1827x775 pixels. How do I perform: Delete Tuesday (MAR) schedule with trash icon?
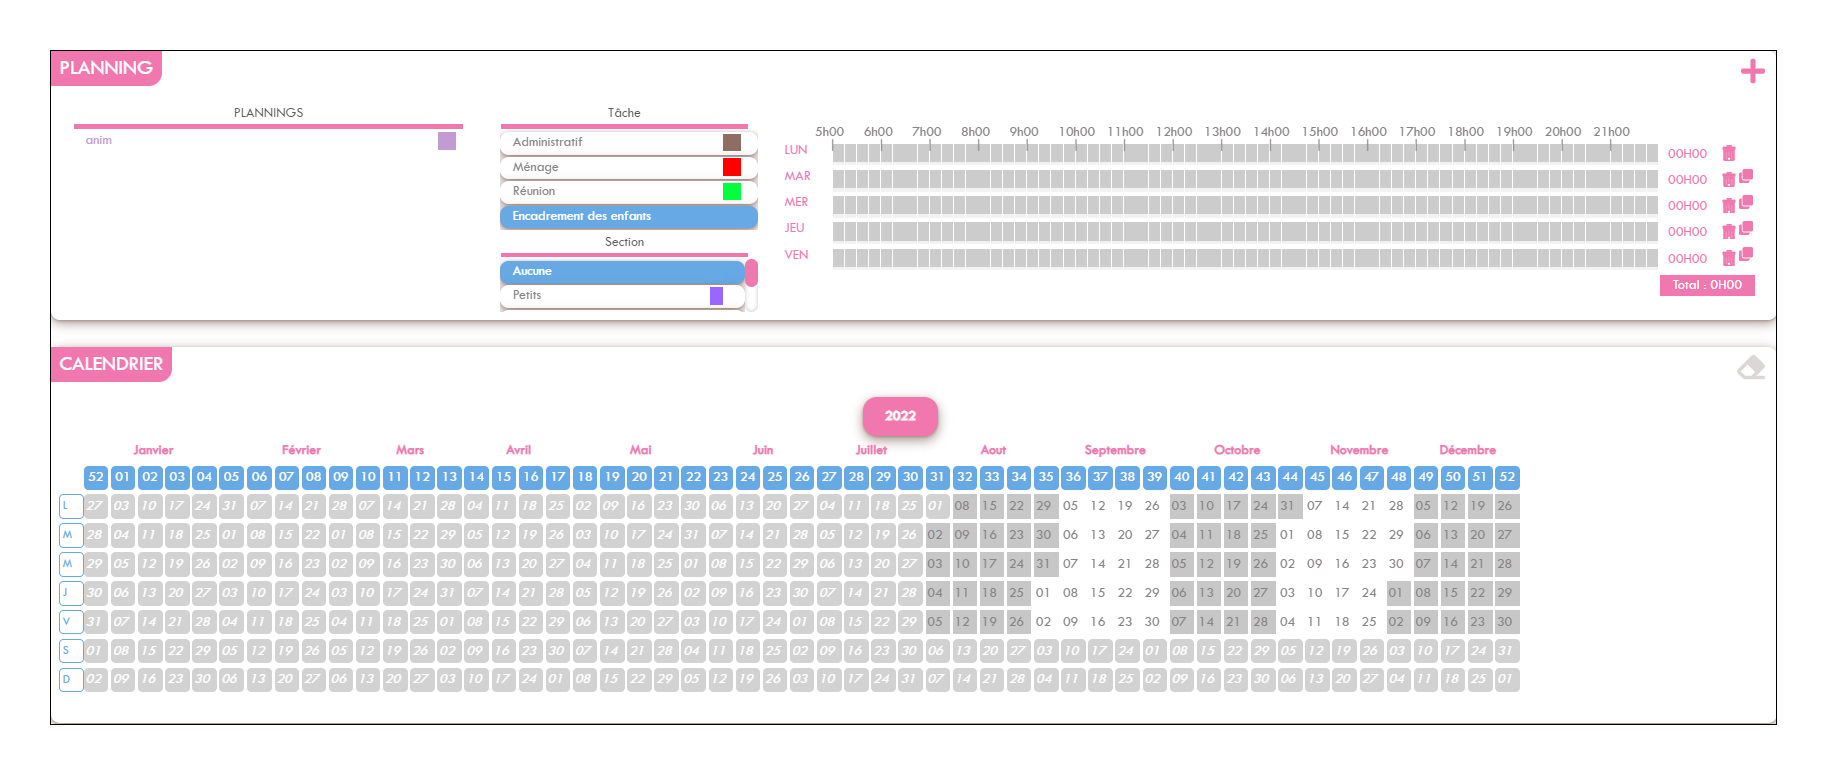tap(1728, 180)
